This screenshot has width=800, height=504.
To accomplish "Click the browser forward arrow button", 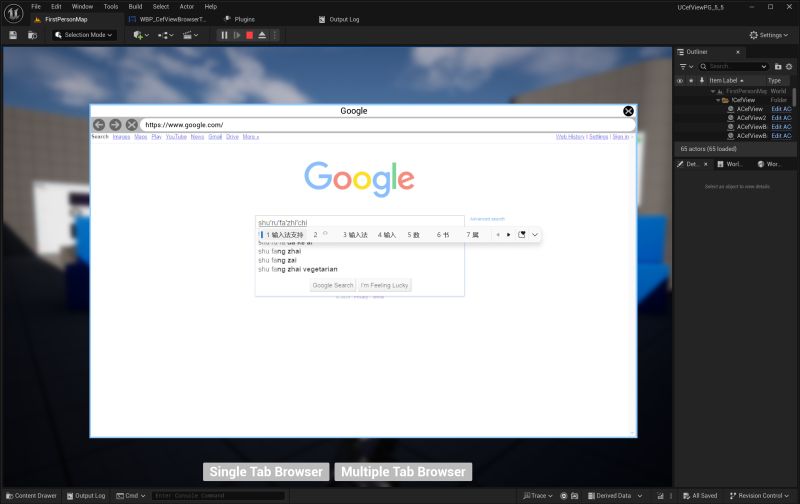I will (115, 124).
